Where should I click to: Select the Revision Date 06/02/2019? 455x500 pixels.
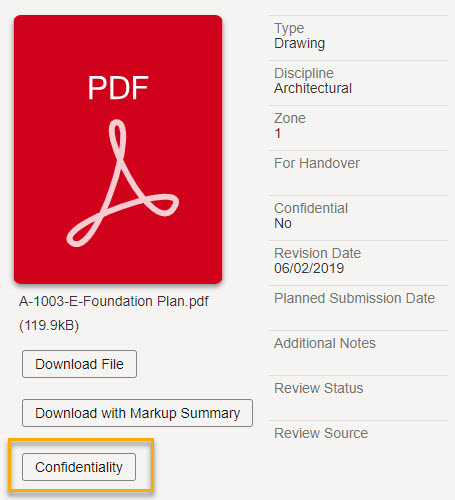(309, 268)
